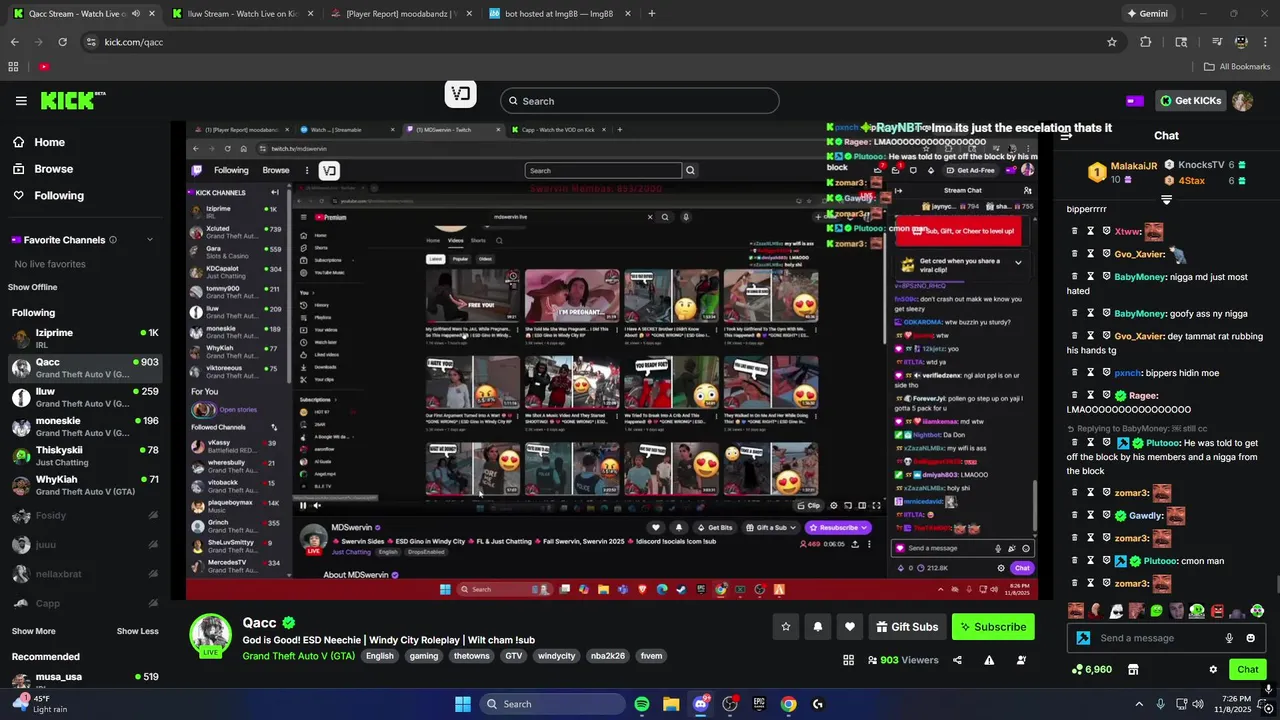
Task: Click the microphone icon in chat input
Action: click(x=1229, y=638)
